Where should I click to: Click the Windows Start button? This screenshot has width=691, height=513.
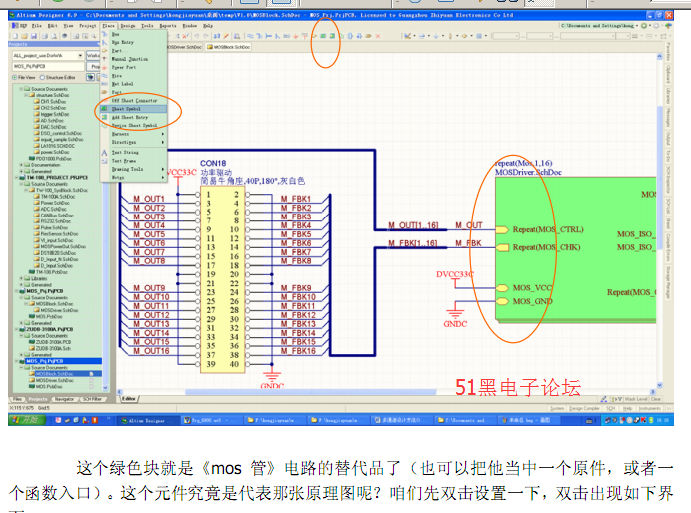click(x=26, y=420)
